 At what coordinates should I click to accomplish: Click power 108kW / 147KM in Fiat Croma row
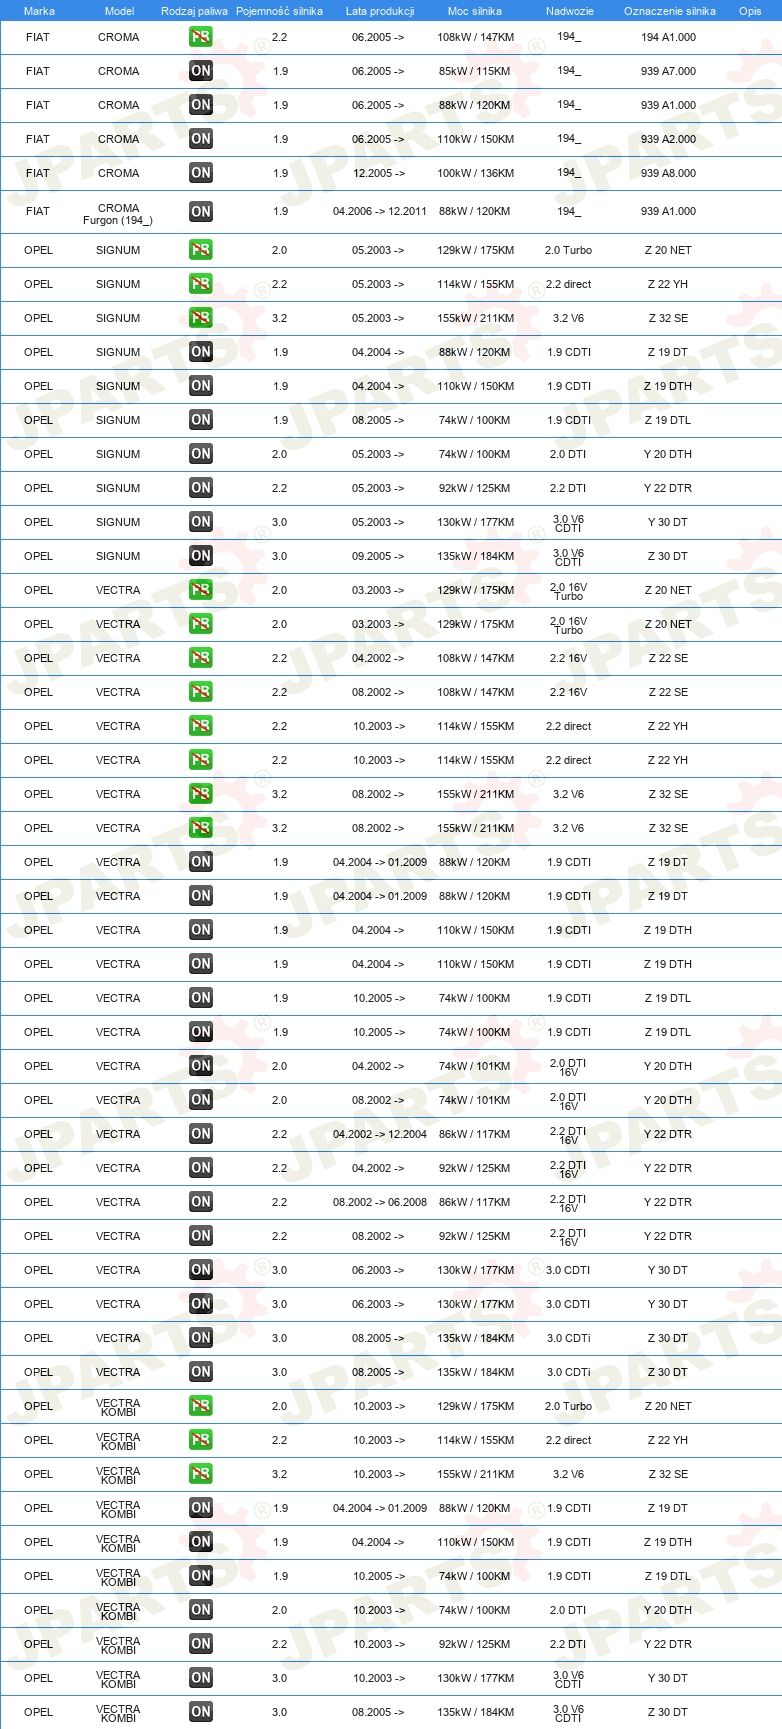(475, 37)
